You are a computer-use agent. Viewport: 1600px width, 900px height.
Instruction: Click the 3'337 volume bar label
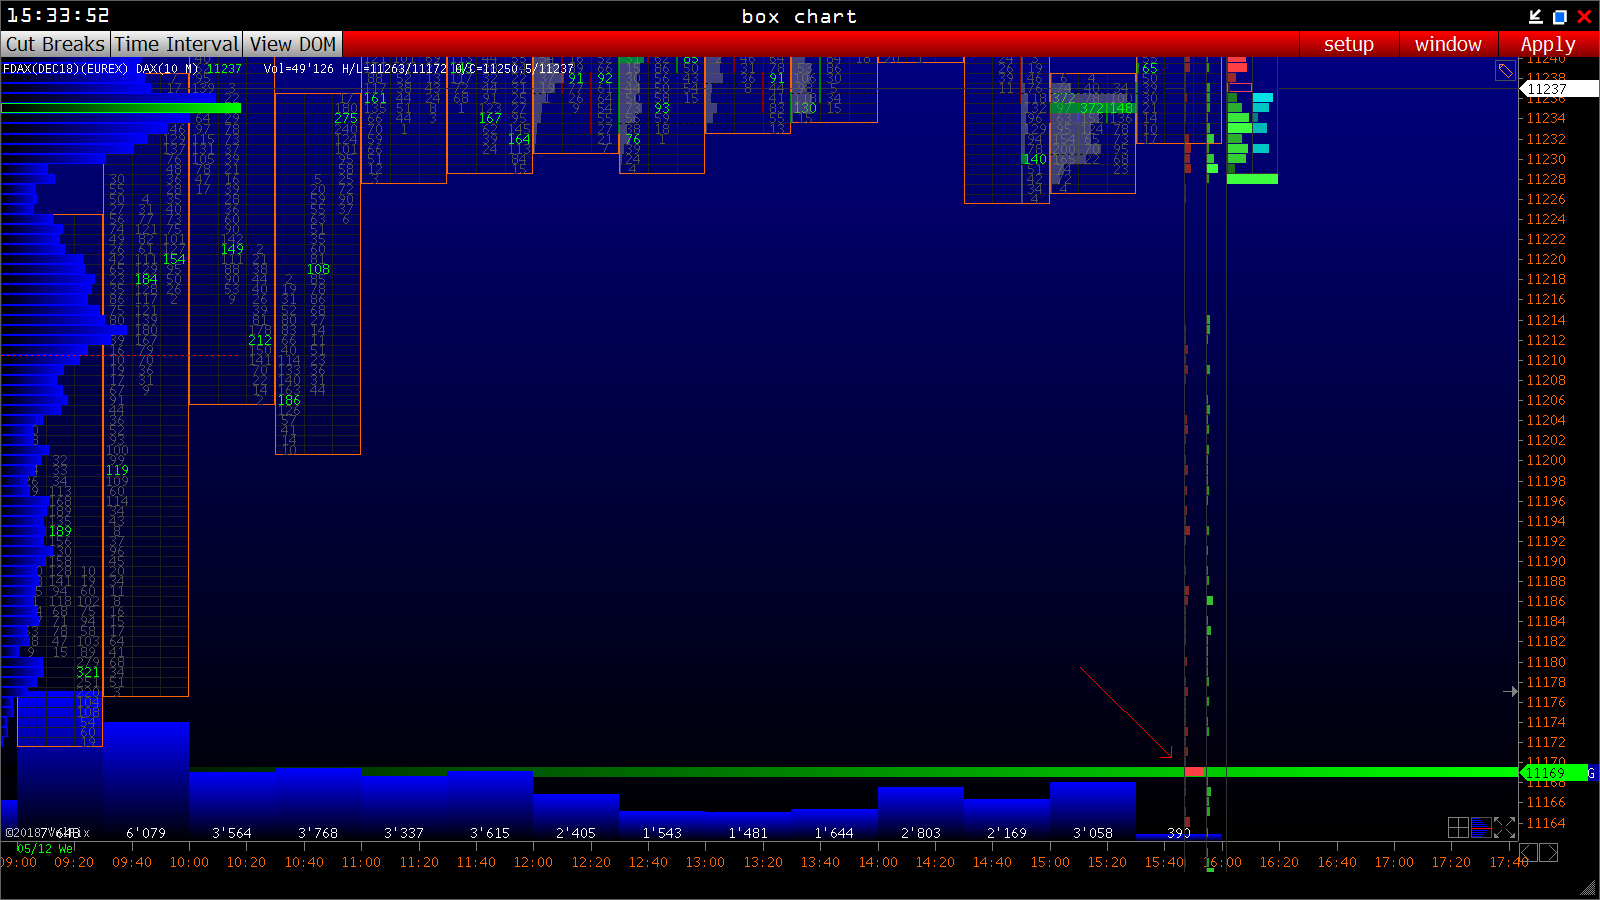pos(404,833)
